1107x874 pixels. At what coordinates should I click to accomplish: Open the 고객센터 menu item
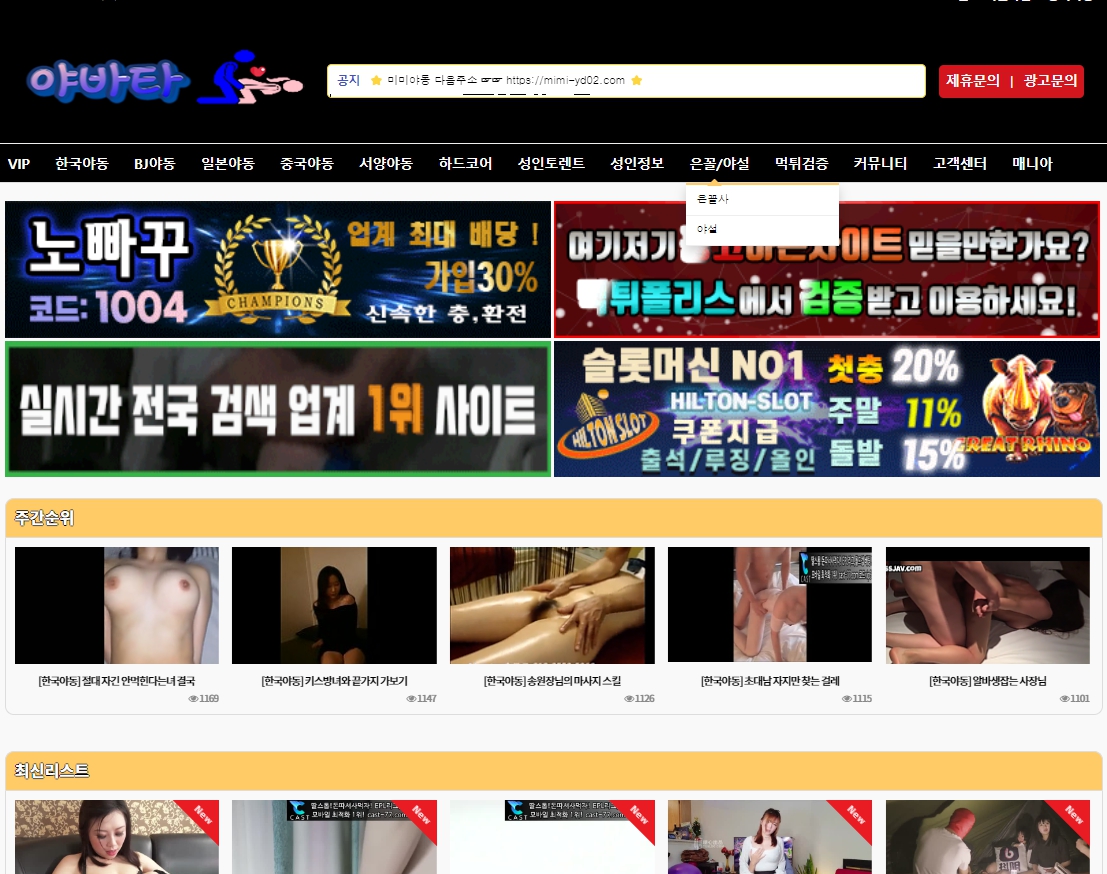[x=959, y=164]
